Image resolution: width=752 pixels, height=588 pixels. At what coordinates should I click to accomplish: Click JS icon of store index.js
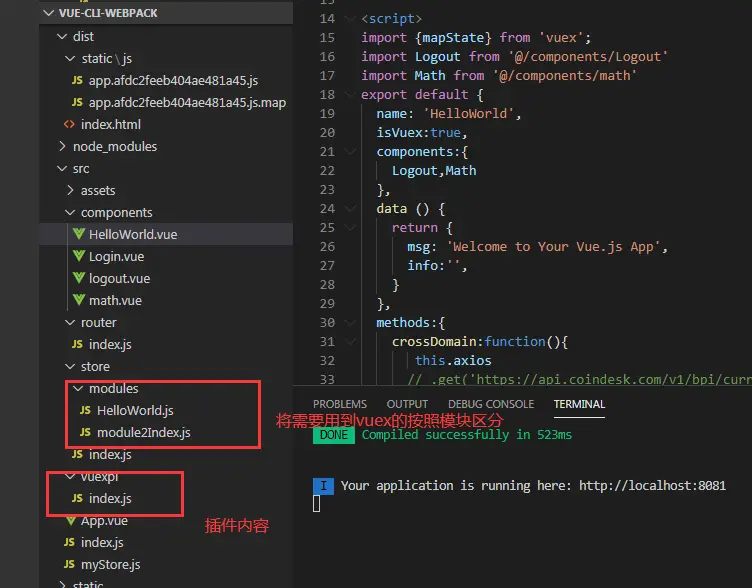pos(77,454)
